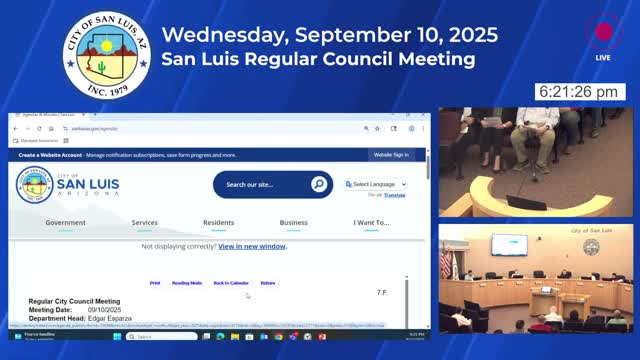
Task: Open the Residents navigation menu
Action: [219, 223]
